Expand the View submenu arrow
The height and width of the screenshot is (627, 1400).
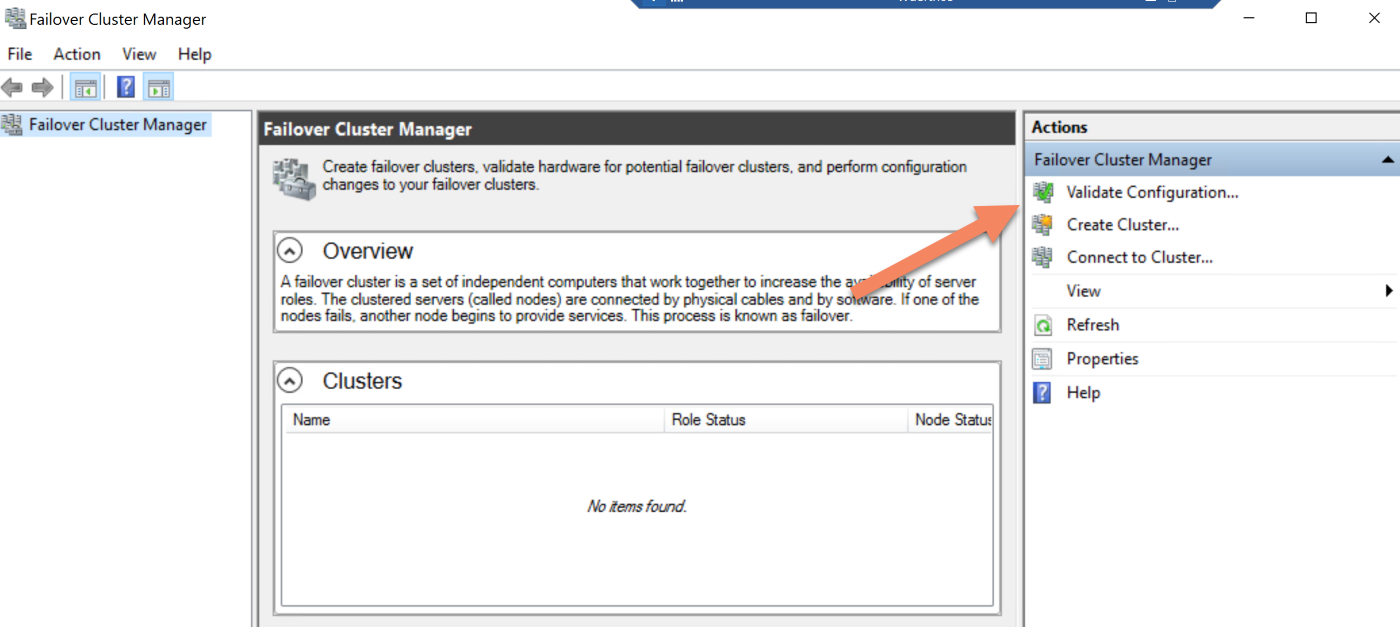coord(1388,291)
